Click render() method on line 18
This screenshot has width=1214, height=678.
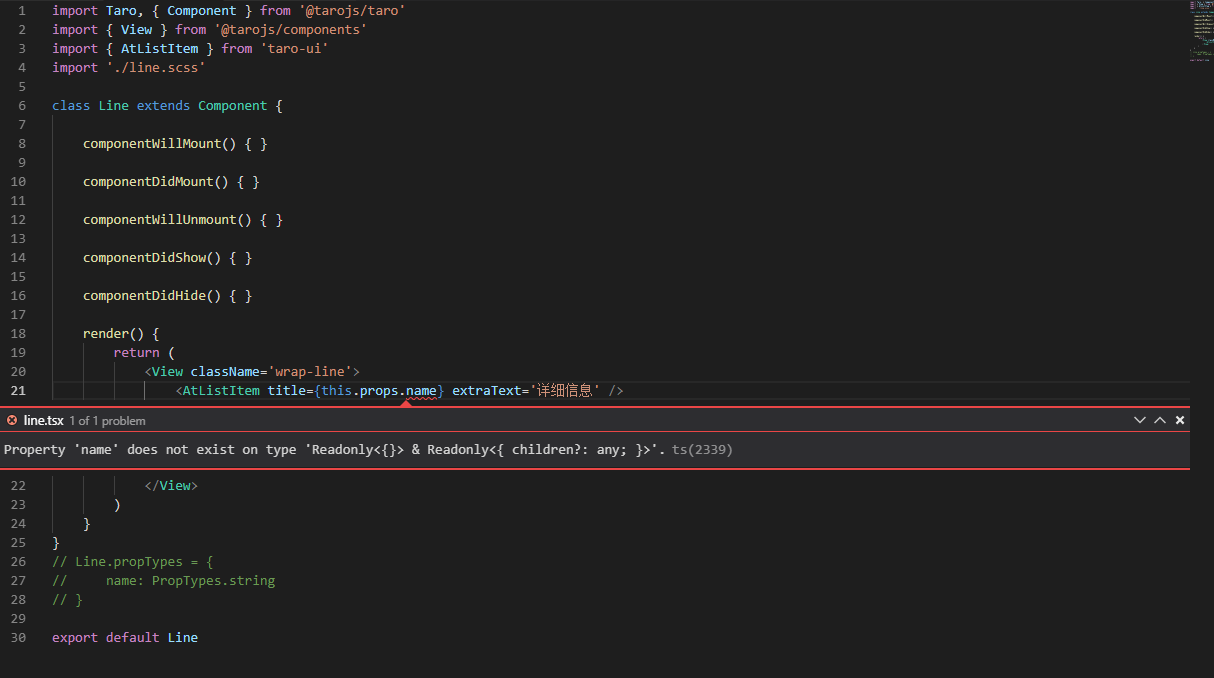pos(113,333)
